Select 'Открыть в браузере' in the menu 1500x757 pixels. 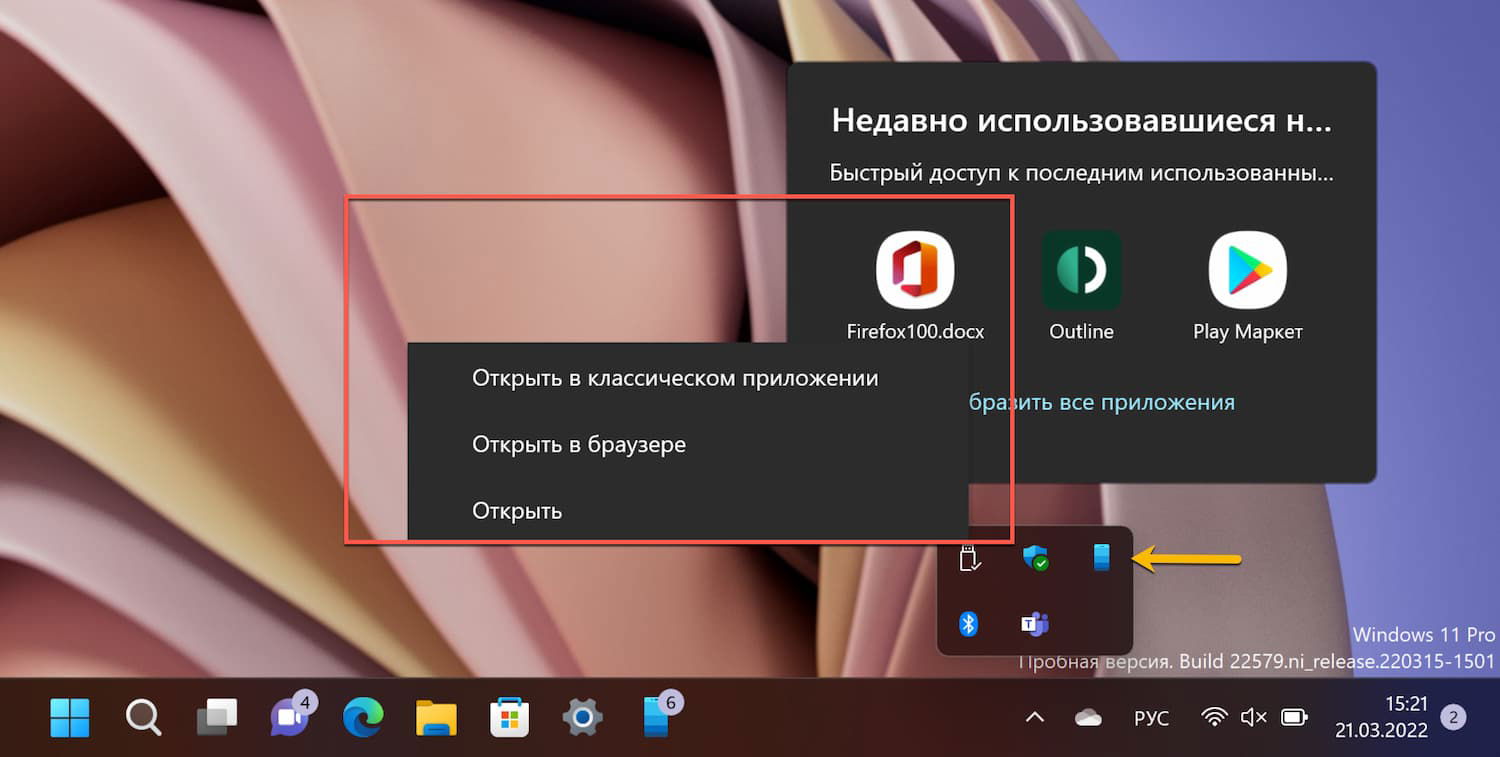tap(578, 444)
